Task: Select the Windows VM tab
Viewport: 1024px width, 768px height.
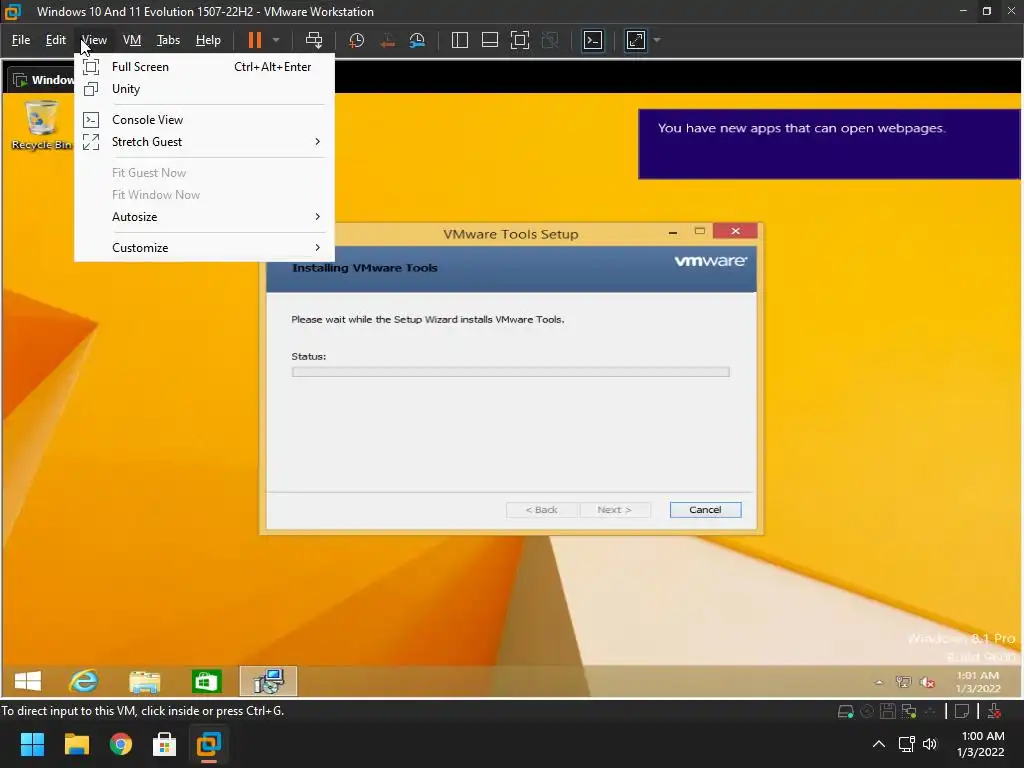Action: 43,80
